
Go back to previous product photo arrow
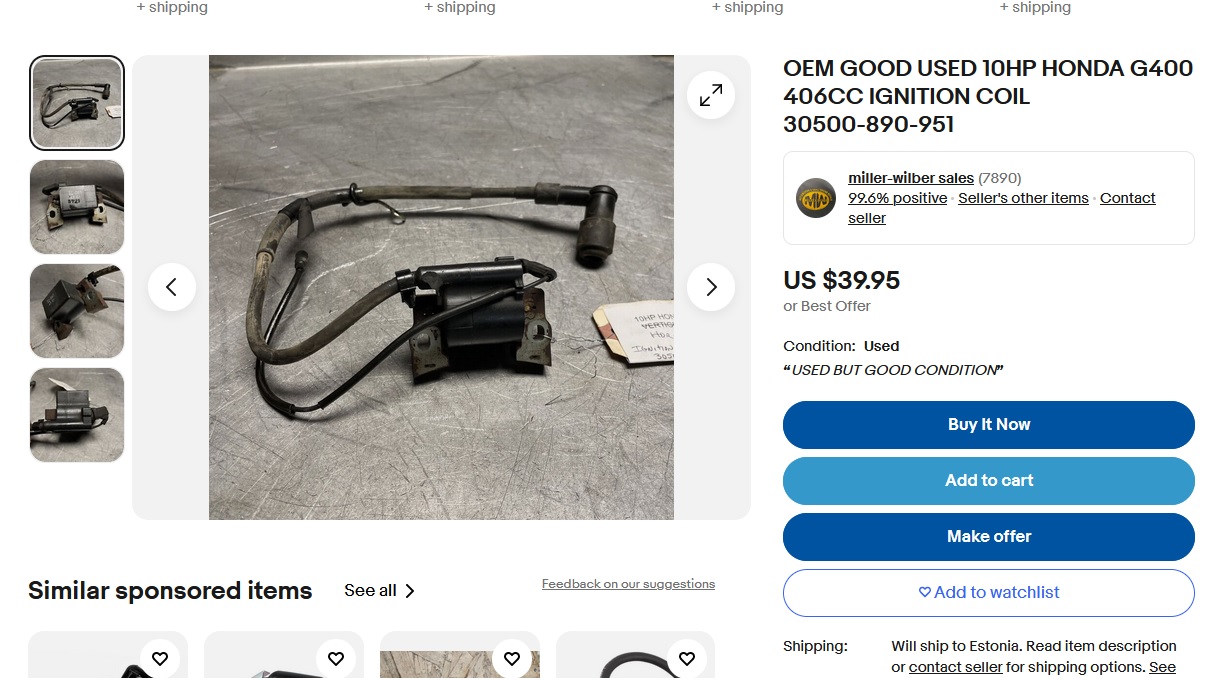(x=172, y=287)
